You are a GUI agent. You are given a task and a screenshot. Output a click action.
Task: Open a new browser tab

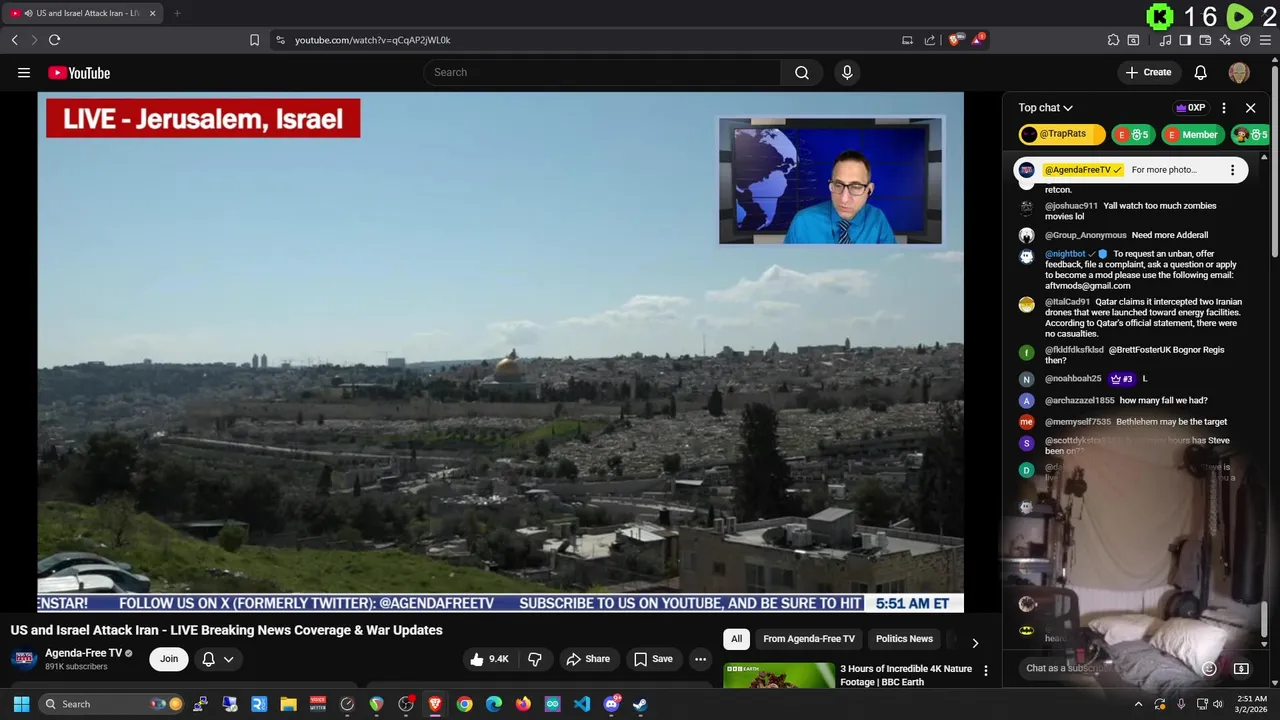[x=177, y=13]
